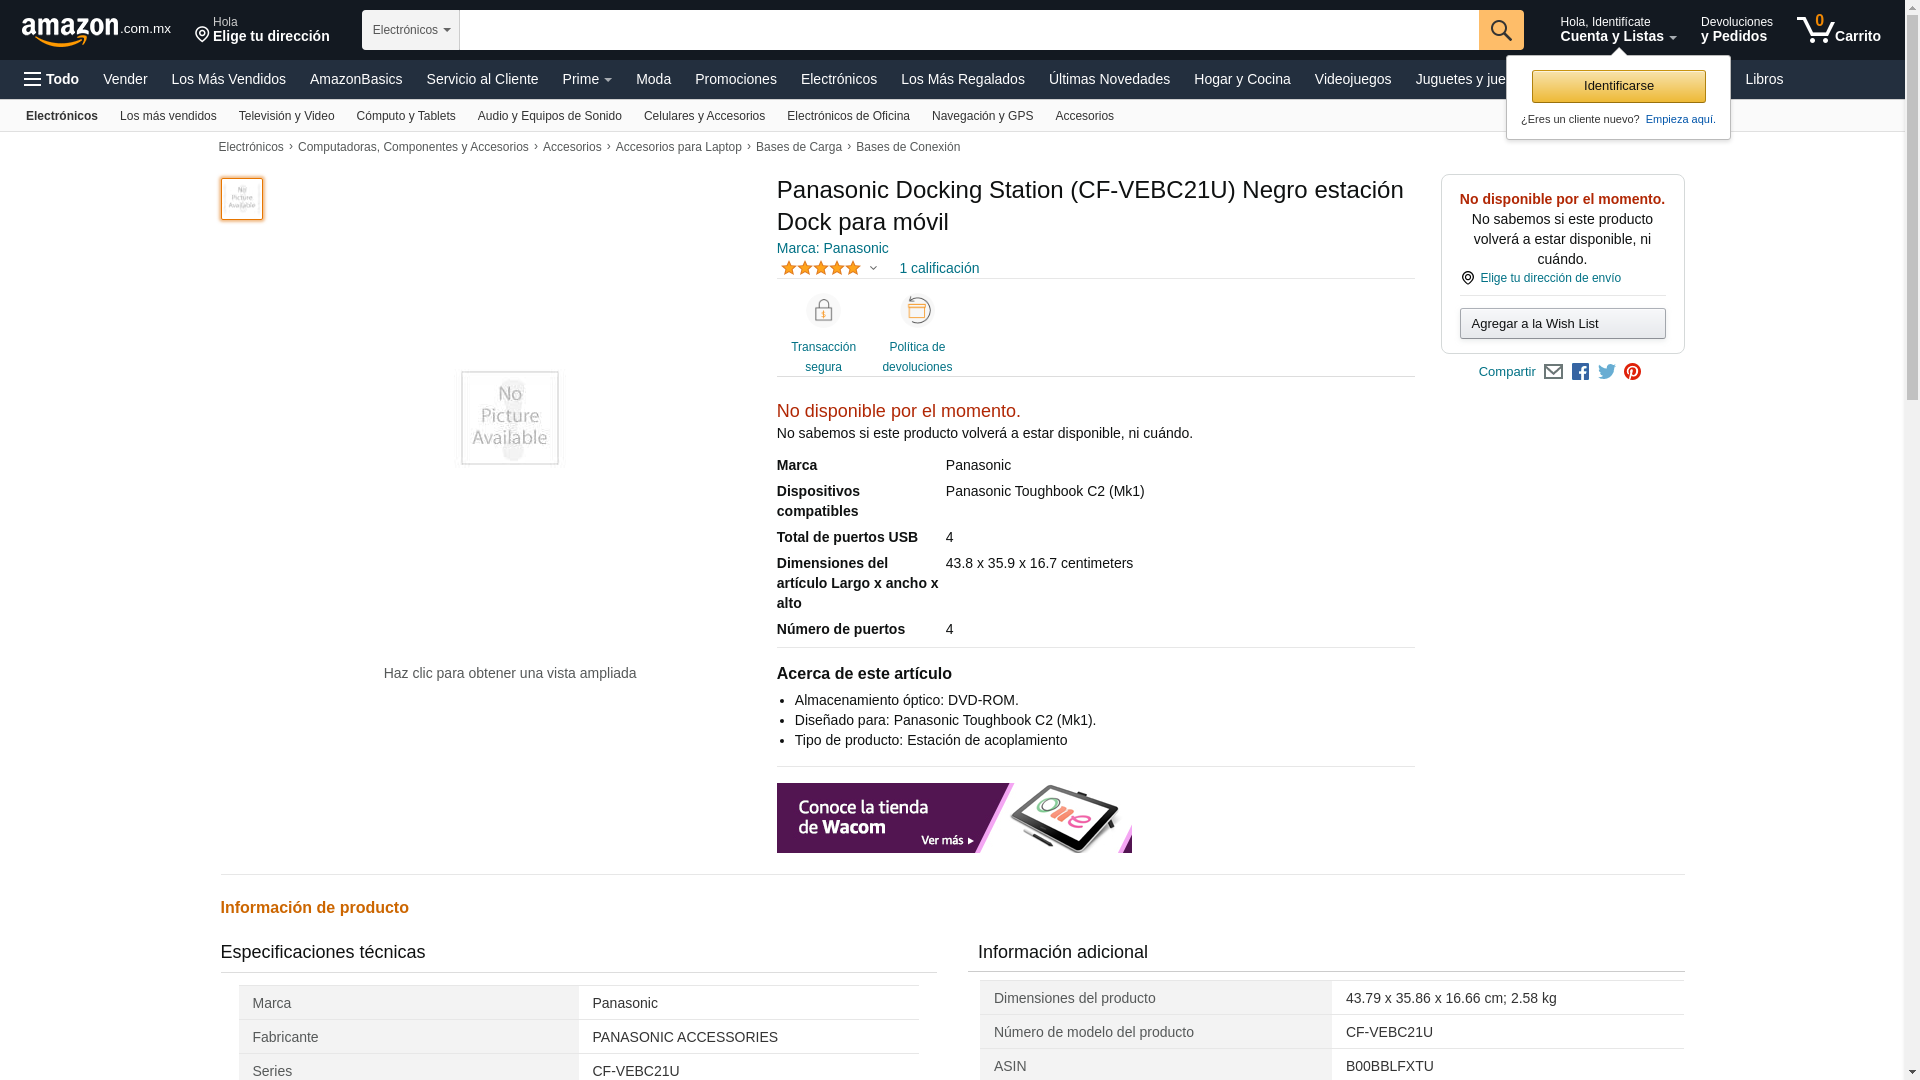
Task: Open the Marca: Panasonic link
Action: click(x=832, y=248)
